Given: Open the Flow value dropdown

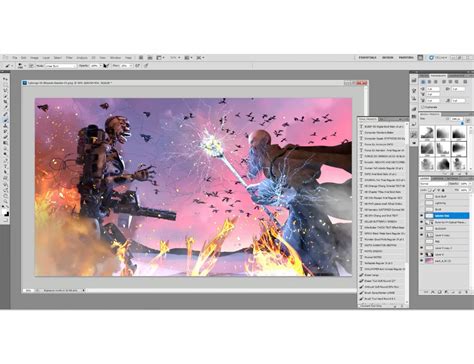Looking at the screenshot, I should (131, 66).
